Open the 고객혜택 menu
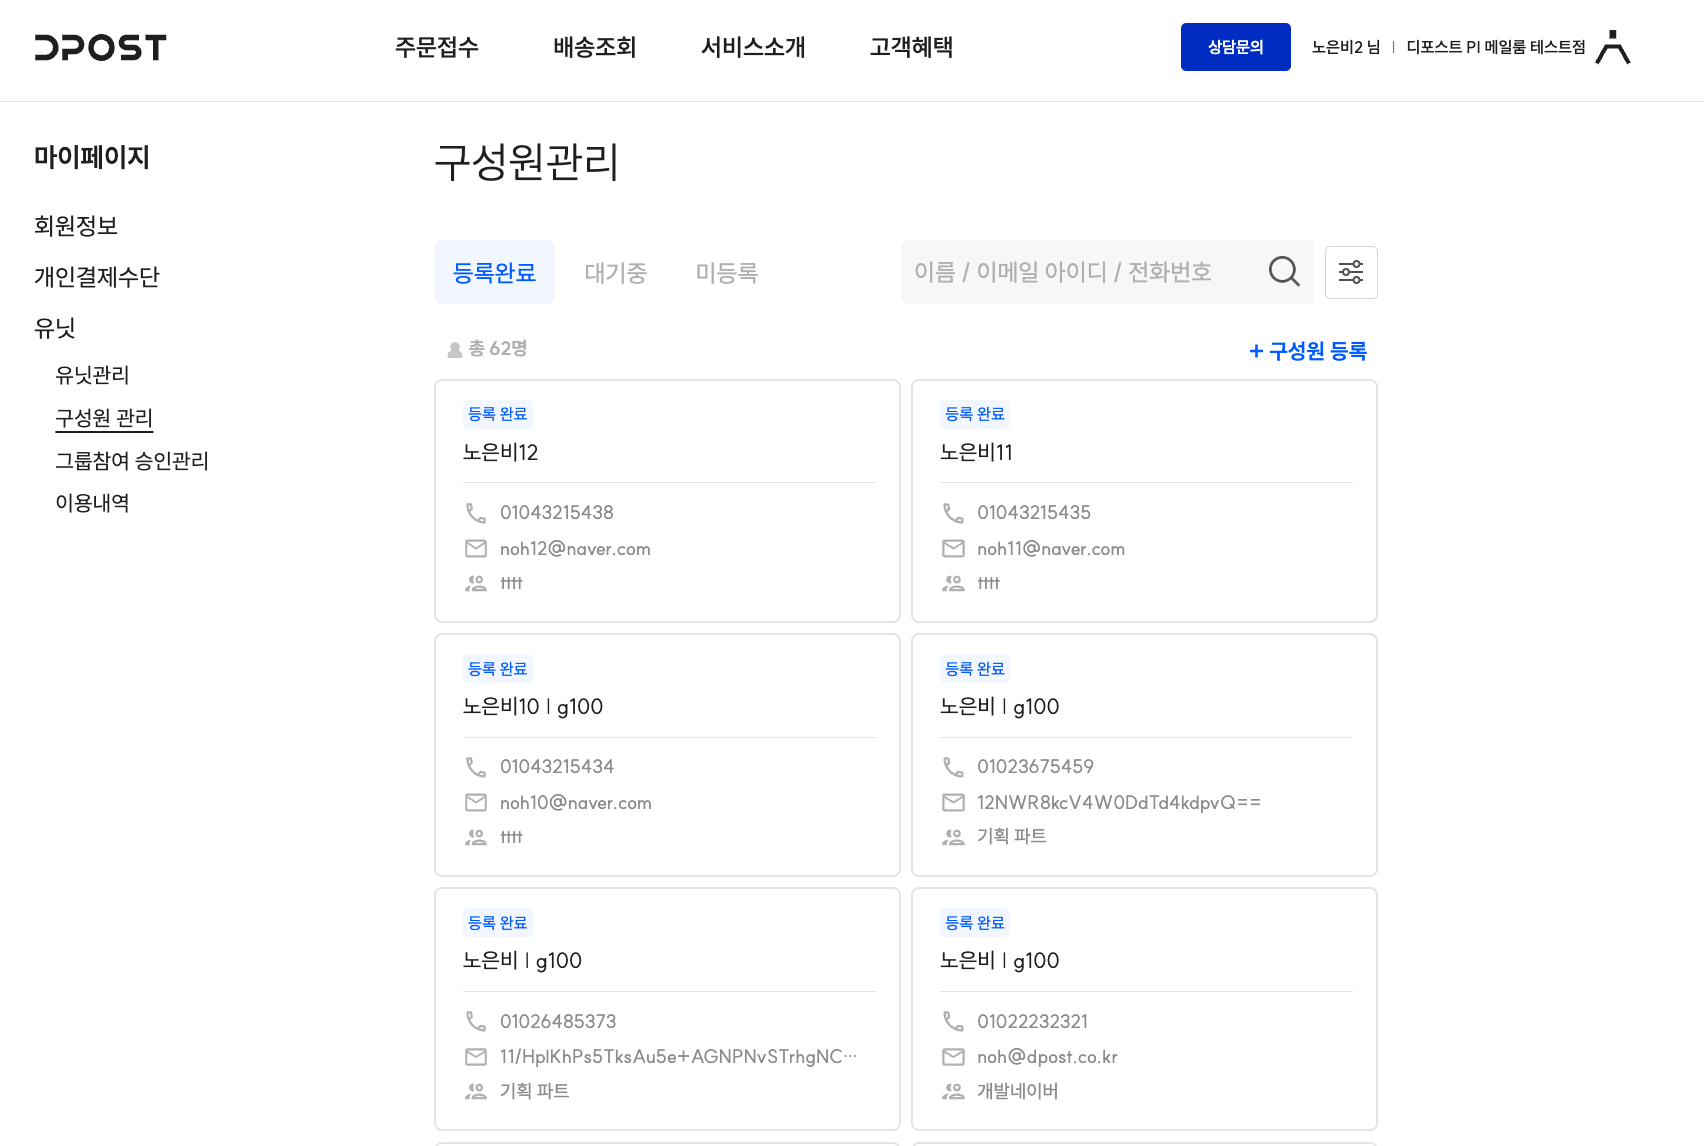 [910, 47]
